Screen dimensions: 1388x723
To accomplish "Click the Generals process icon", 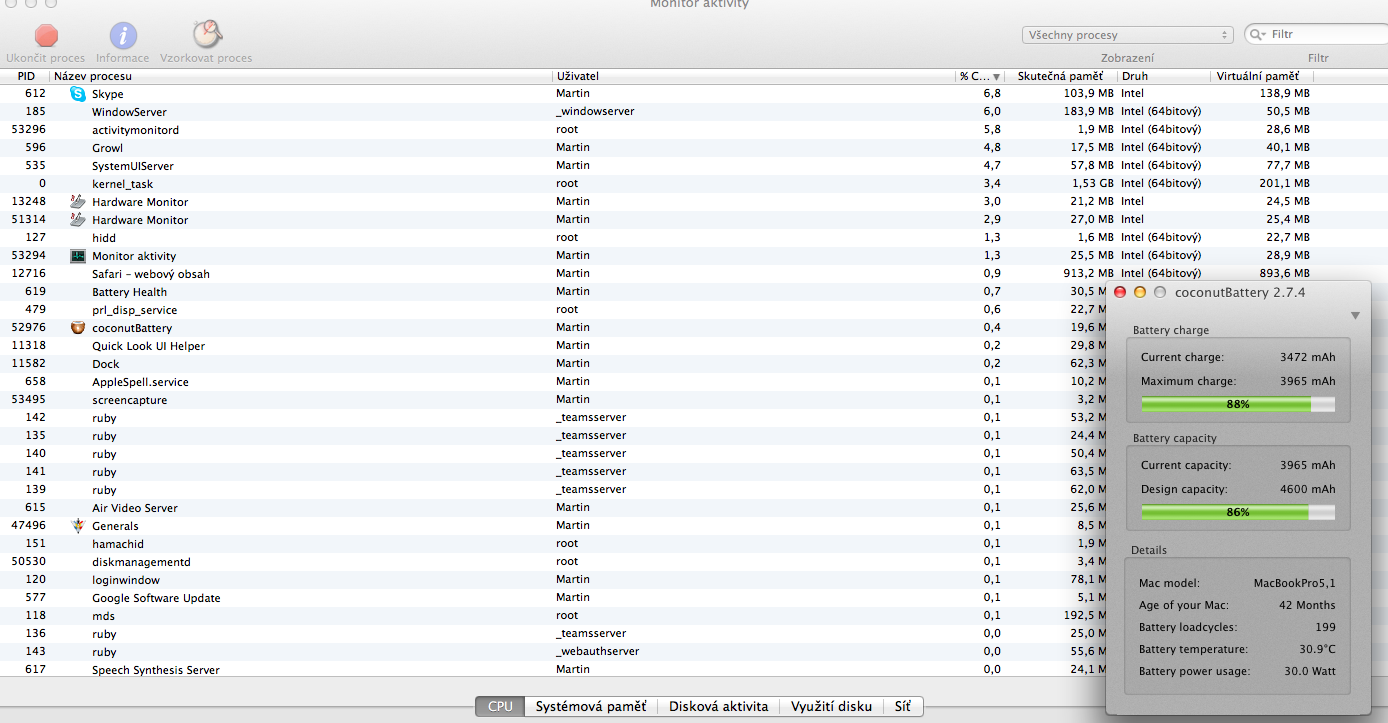I will (x=78, y=526).
